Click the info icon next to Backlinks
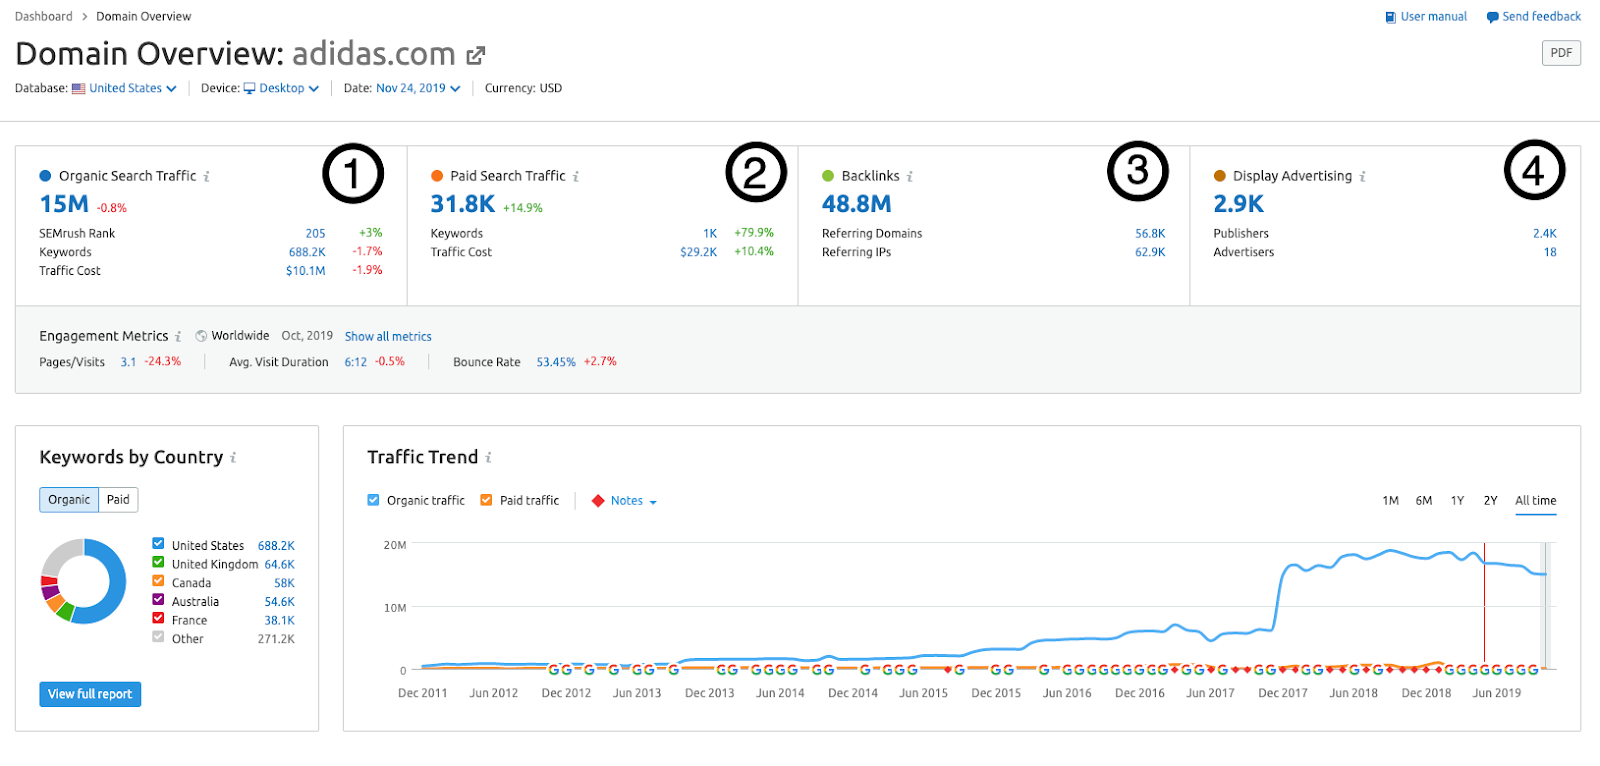 click(x=910, y=177)
